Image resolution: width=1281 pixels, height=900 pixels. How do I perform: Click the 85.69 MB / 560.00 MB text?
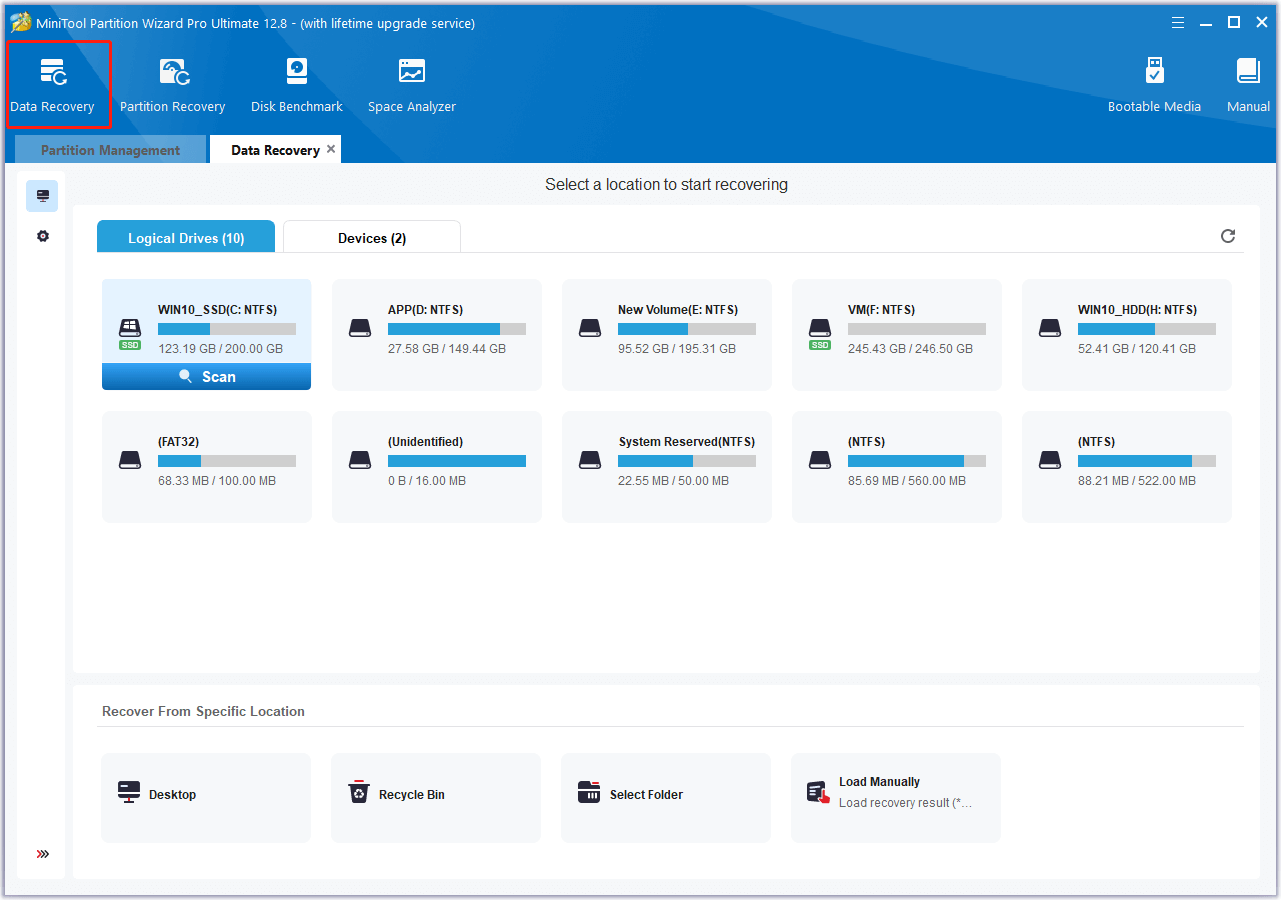(907, 481)
